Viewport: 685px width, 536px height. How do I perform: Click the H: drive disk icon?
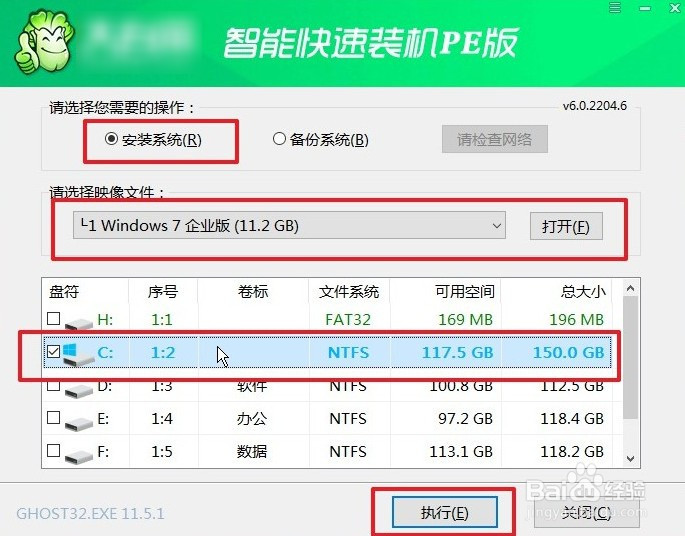[79, 324]
